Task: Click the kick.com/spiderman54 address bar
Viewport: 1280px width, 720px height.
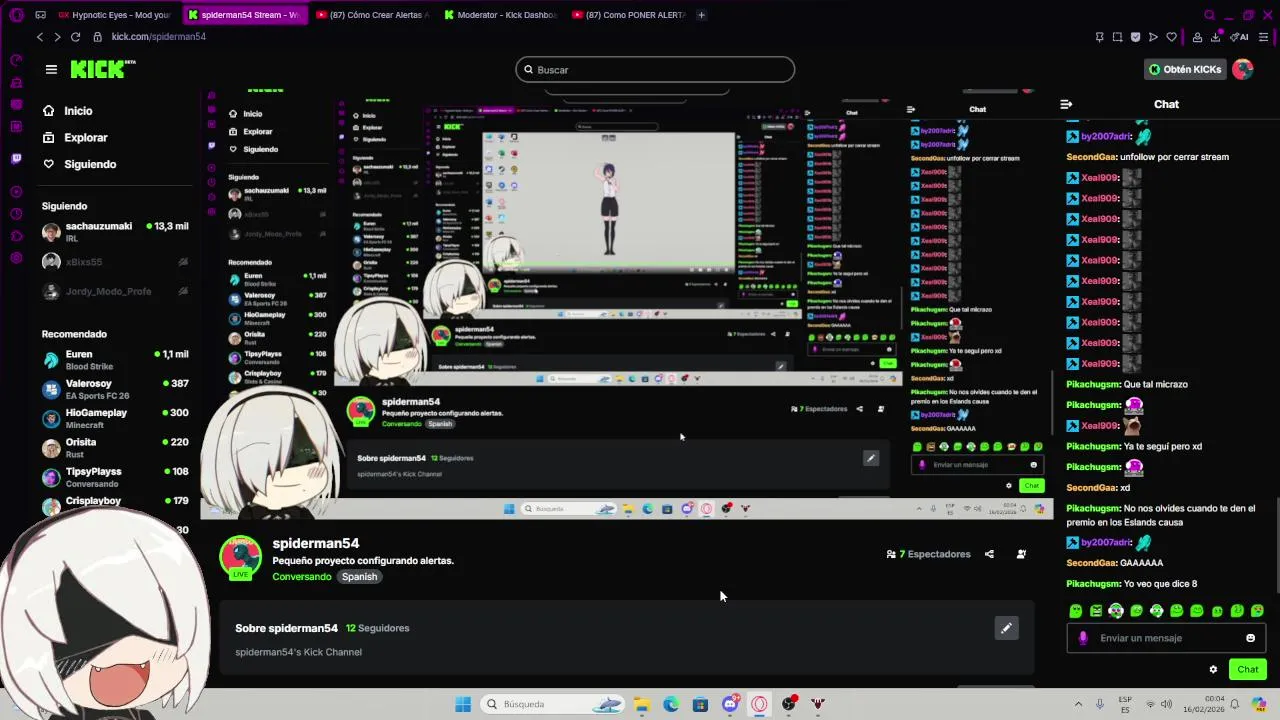Action: [x=158, y=37]
